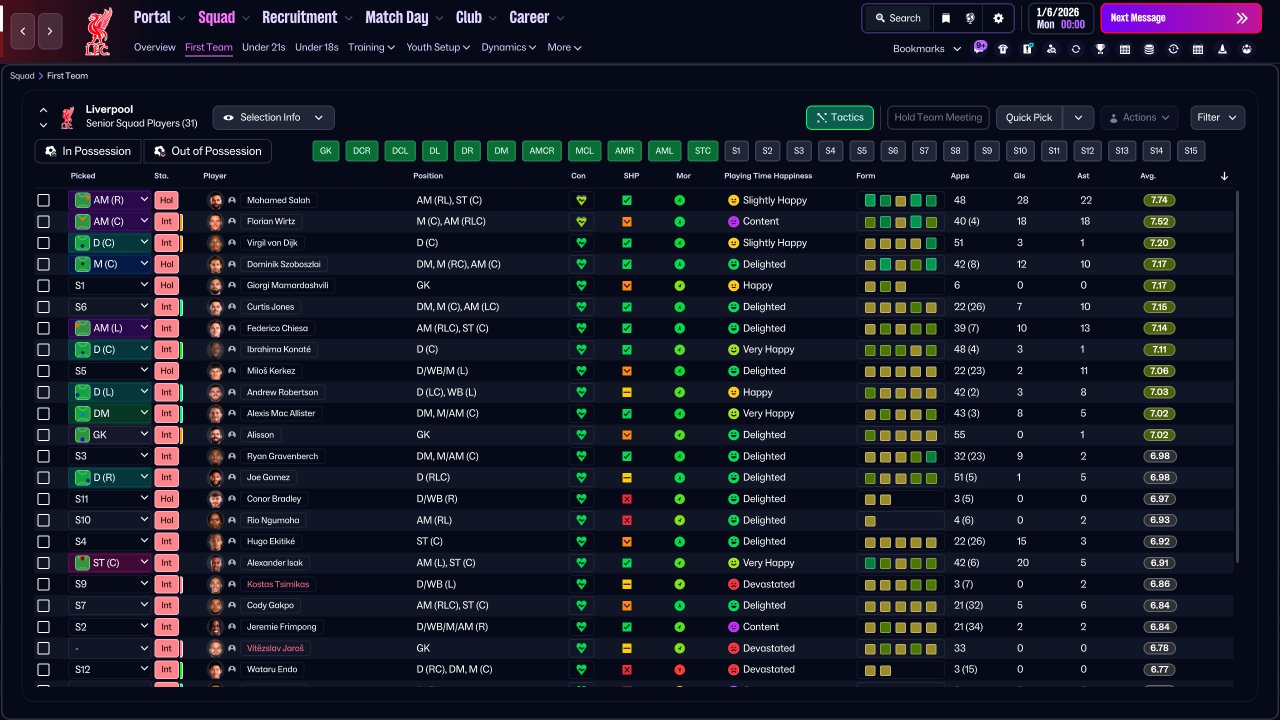Click Conor Bradley's red match sharpness icon
This screenshot has width=1280, height=720.
coord(627,499)
